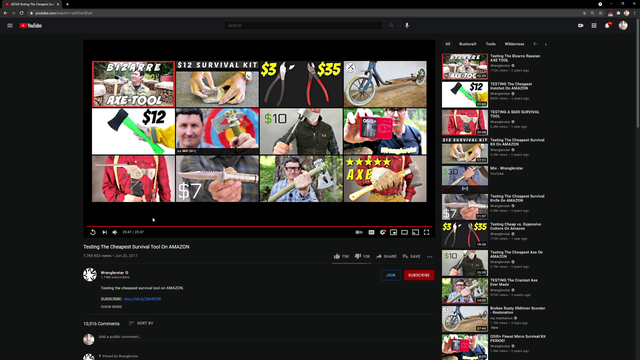Open sidebar Testing The Cheapest Survival Knife thumbnail
Screen dimensions: 640x360
coord(465,207)
